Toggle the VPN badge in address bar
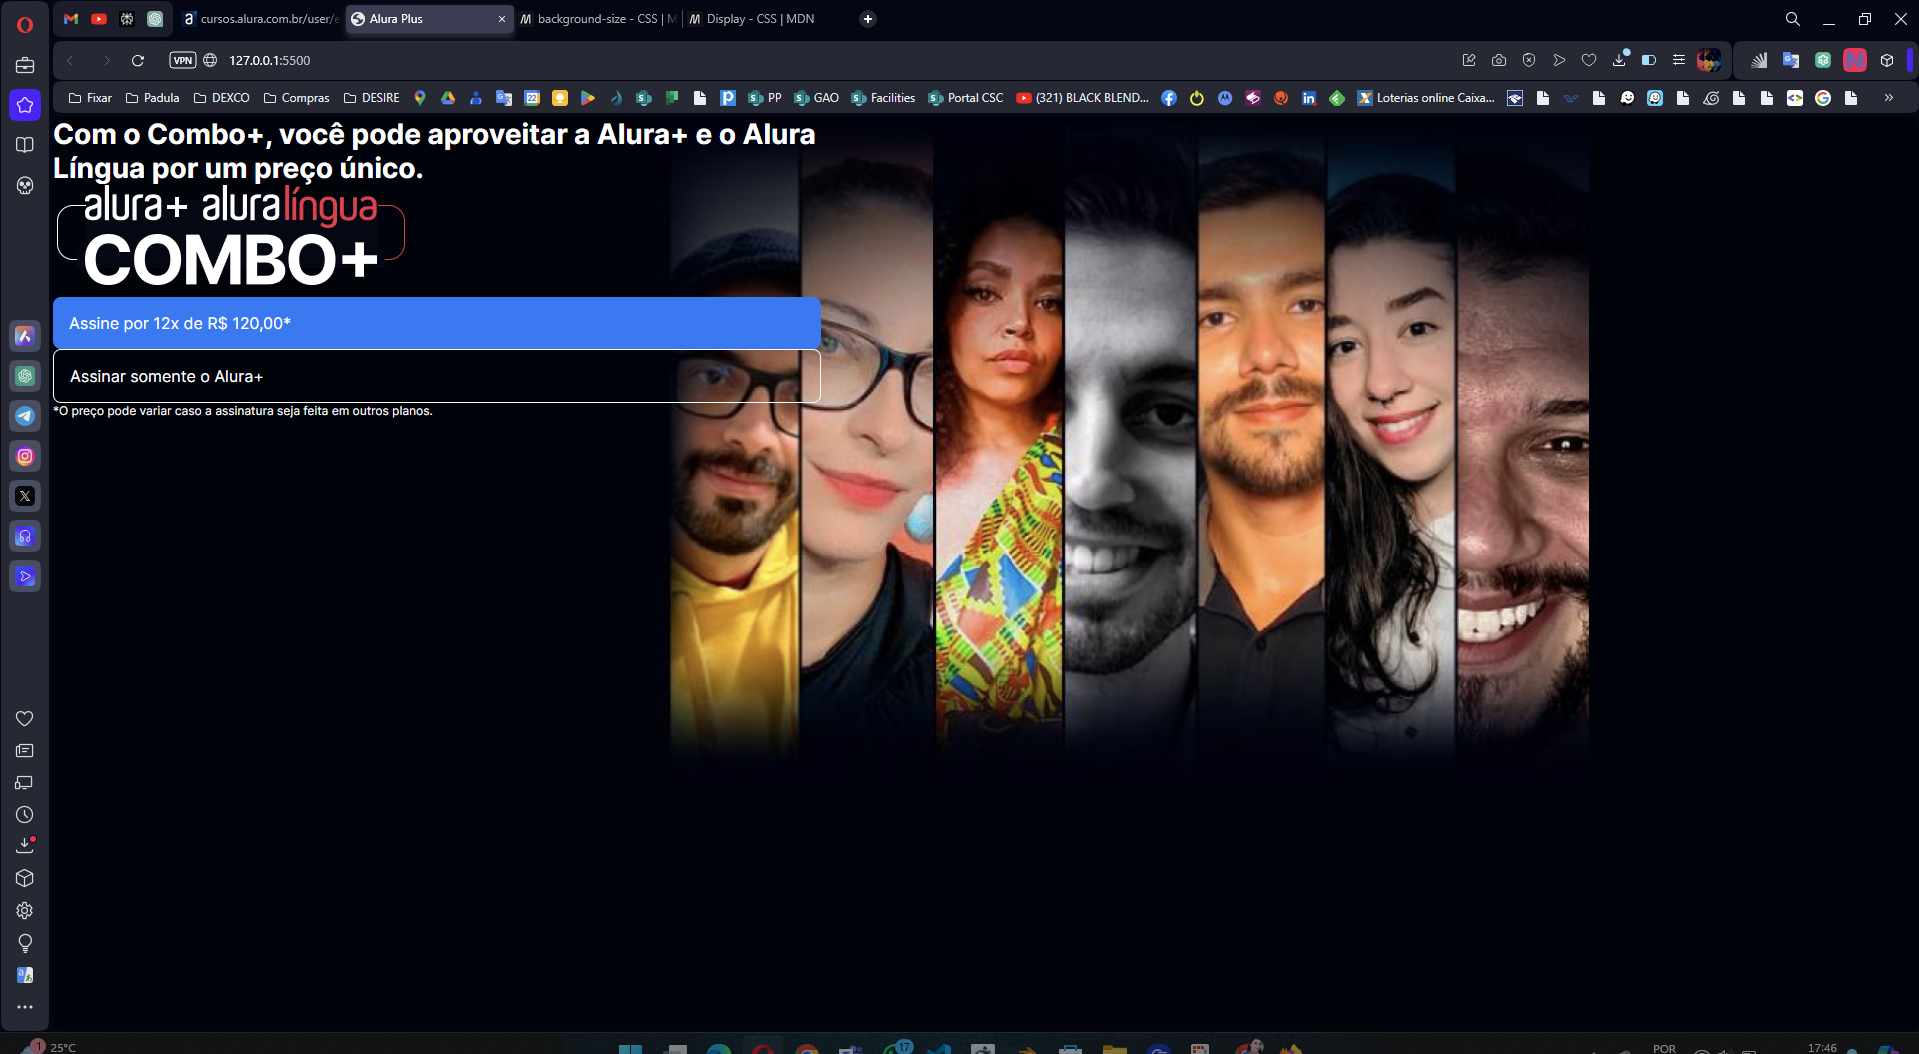Screen dimensions: 1919x1054 pos(183,60)
